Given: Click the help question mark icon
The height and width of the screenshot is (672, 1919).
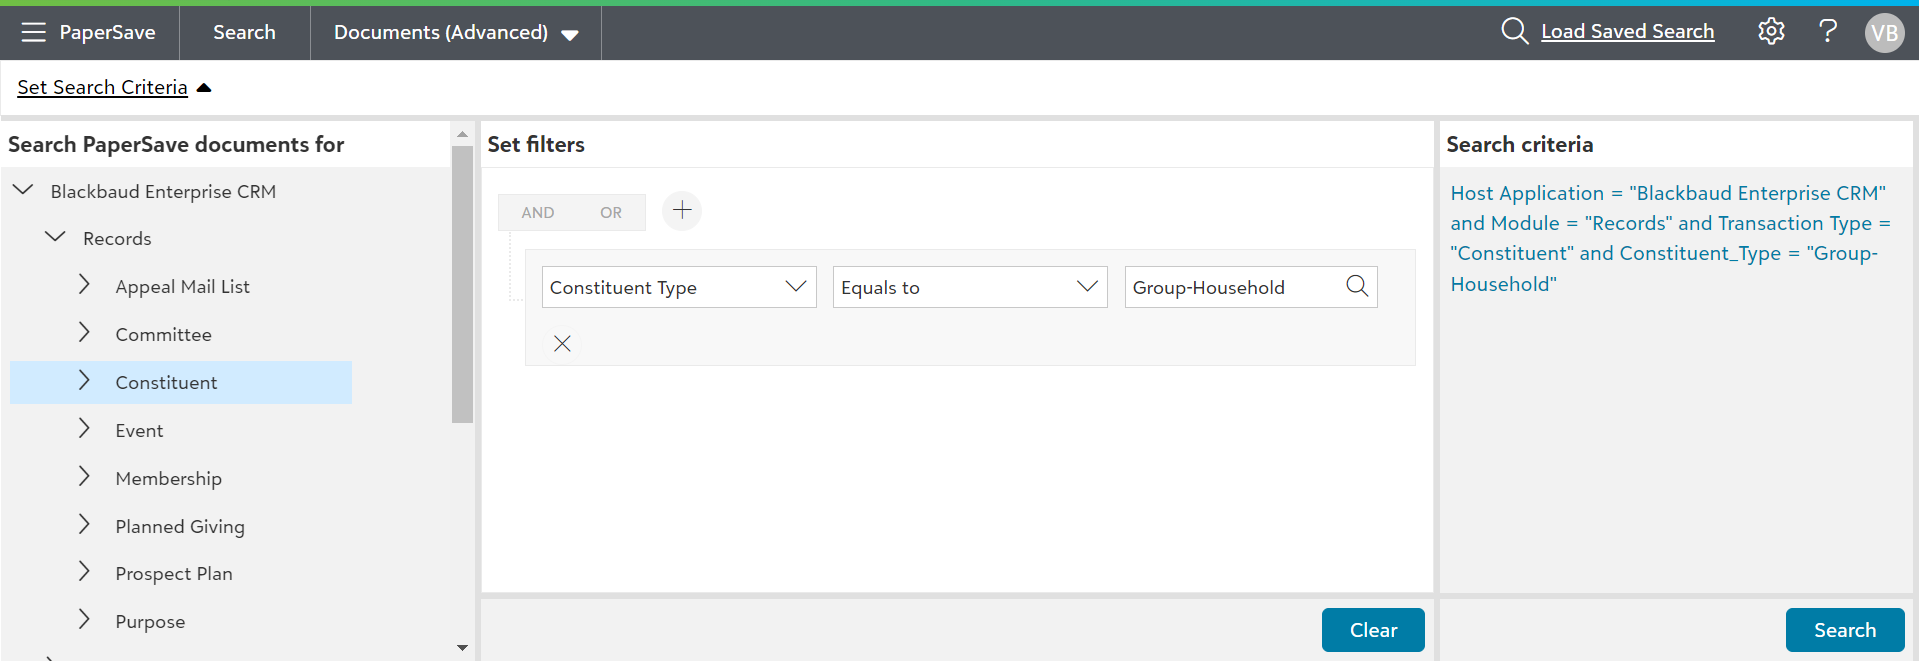Looking at the screenshot, I should pos(1827,32).
